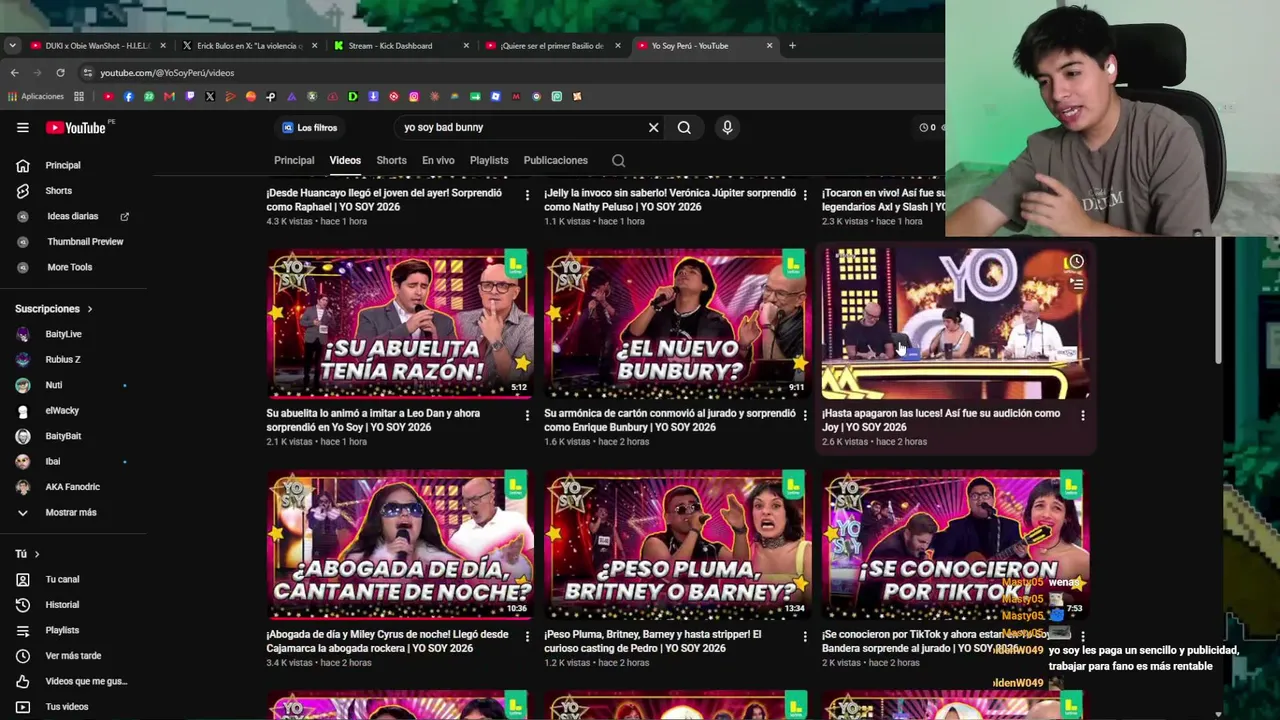Open options for the Miley Cyrus video

[x=527, y=636]
